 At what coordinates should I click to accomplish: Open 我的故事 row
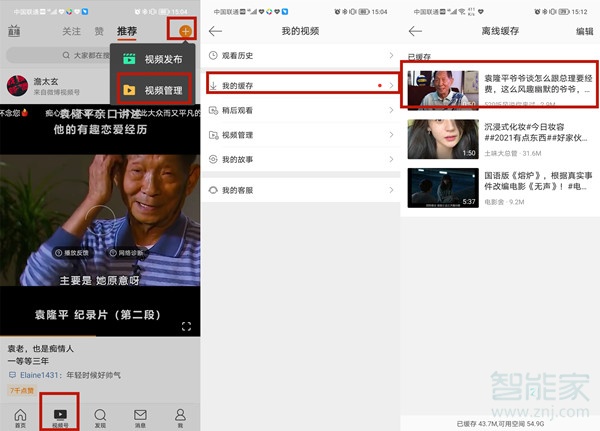(301, 159)
